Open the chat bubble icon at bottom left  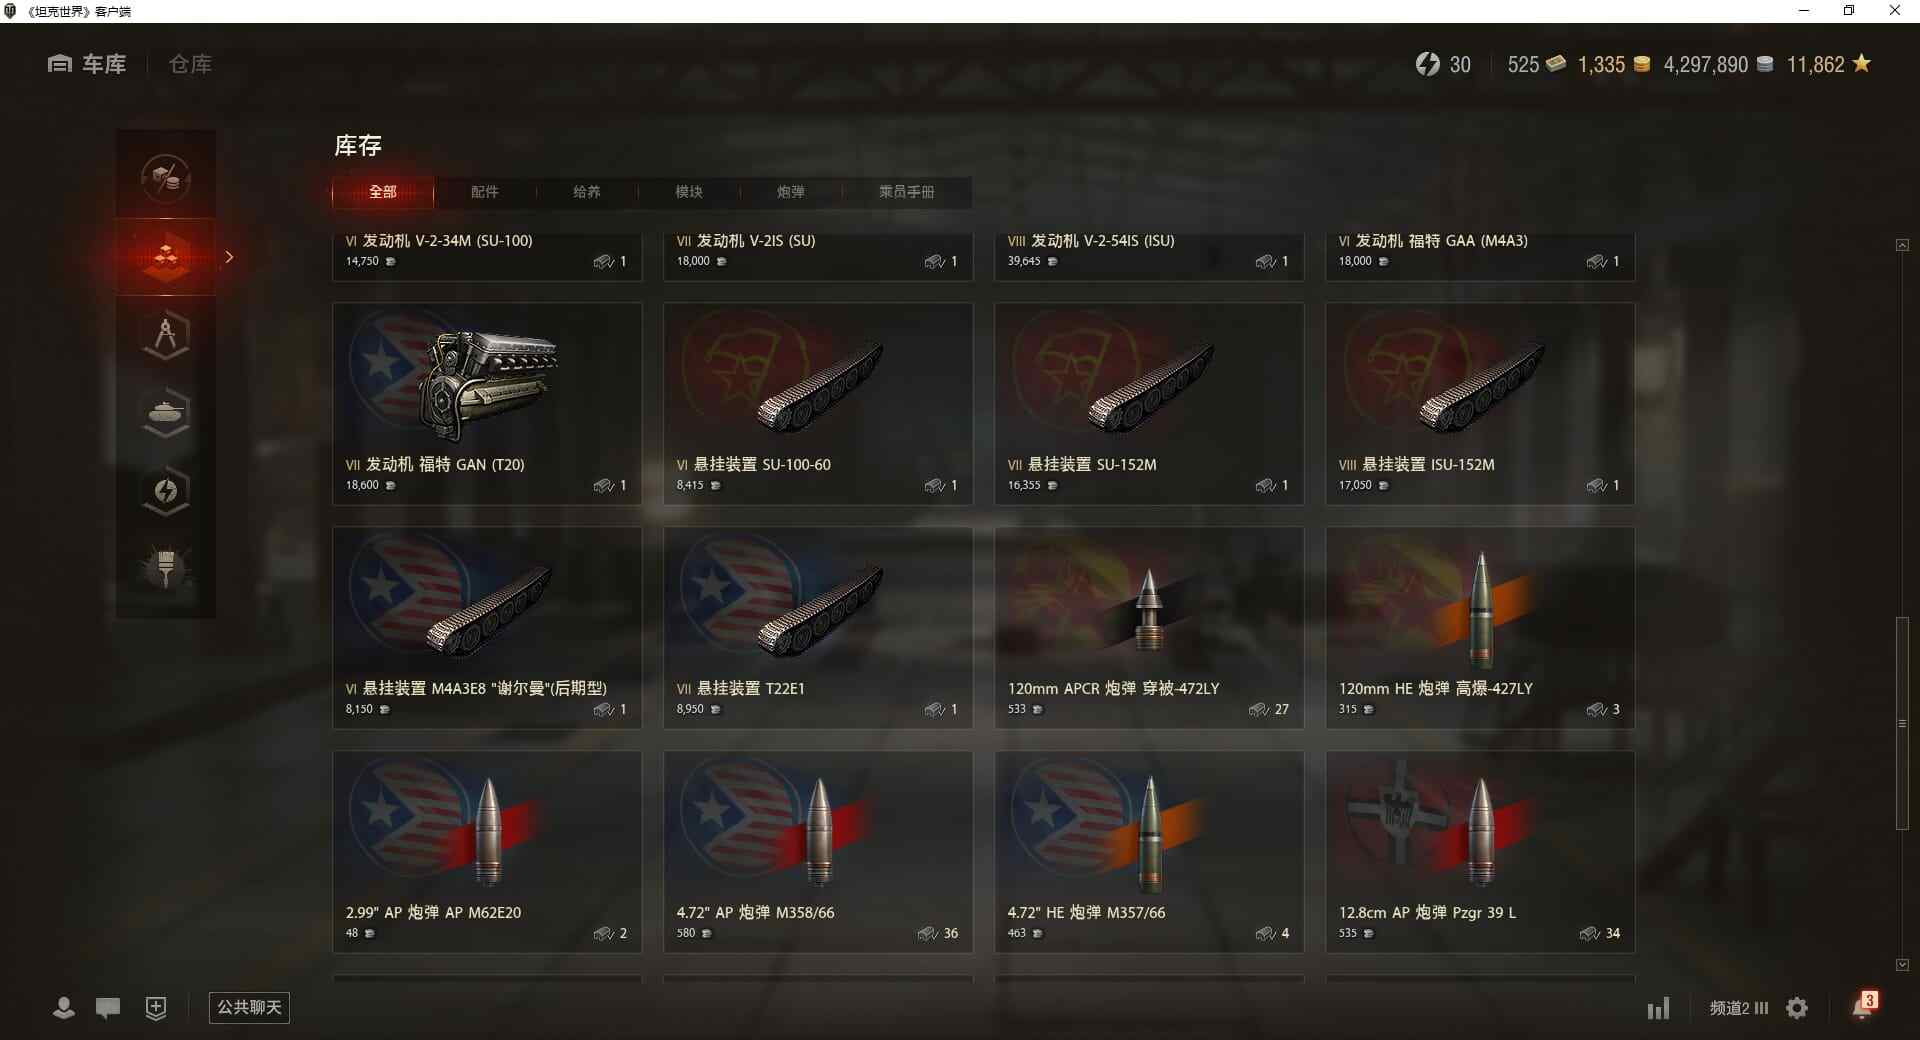(108, 1007)
